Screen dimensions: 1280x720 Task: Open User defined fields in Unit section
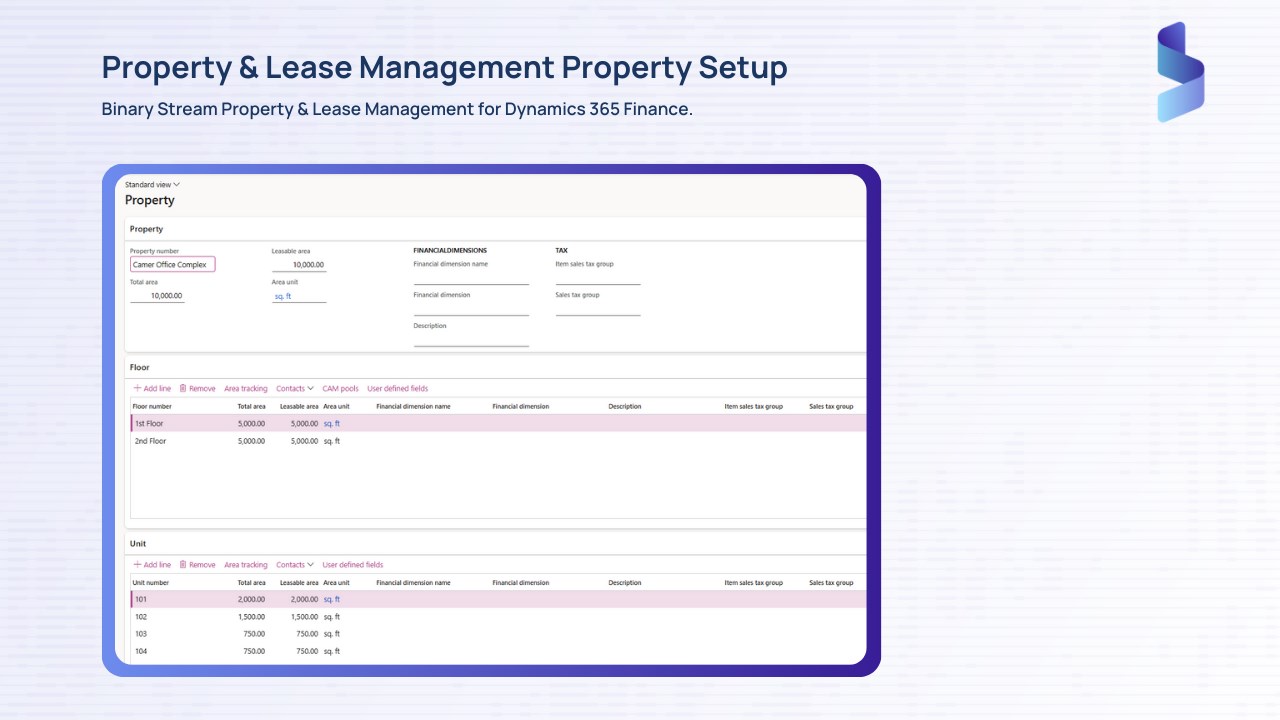pyautogui.click(x=353, y=565)
